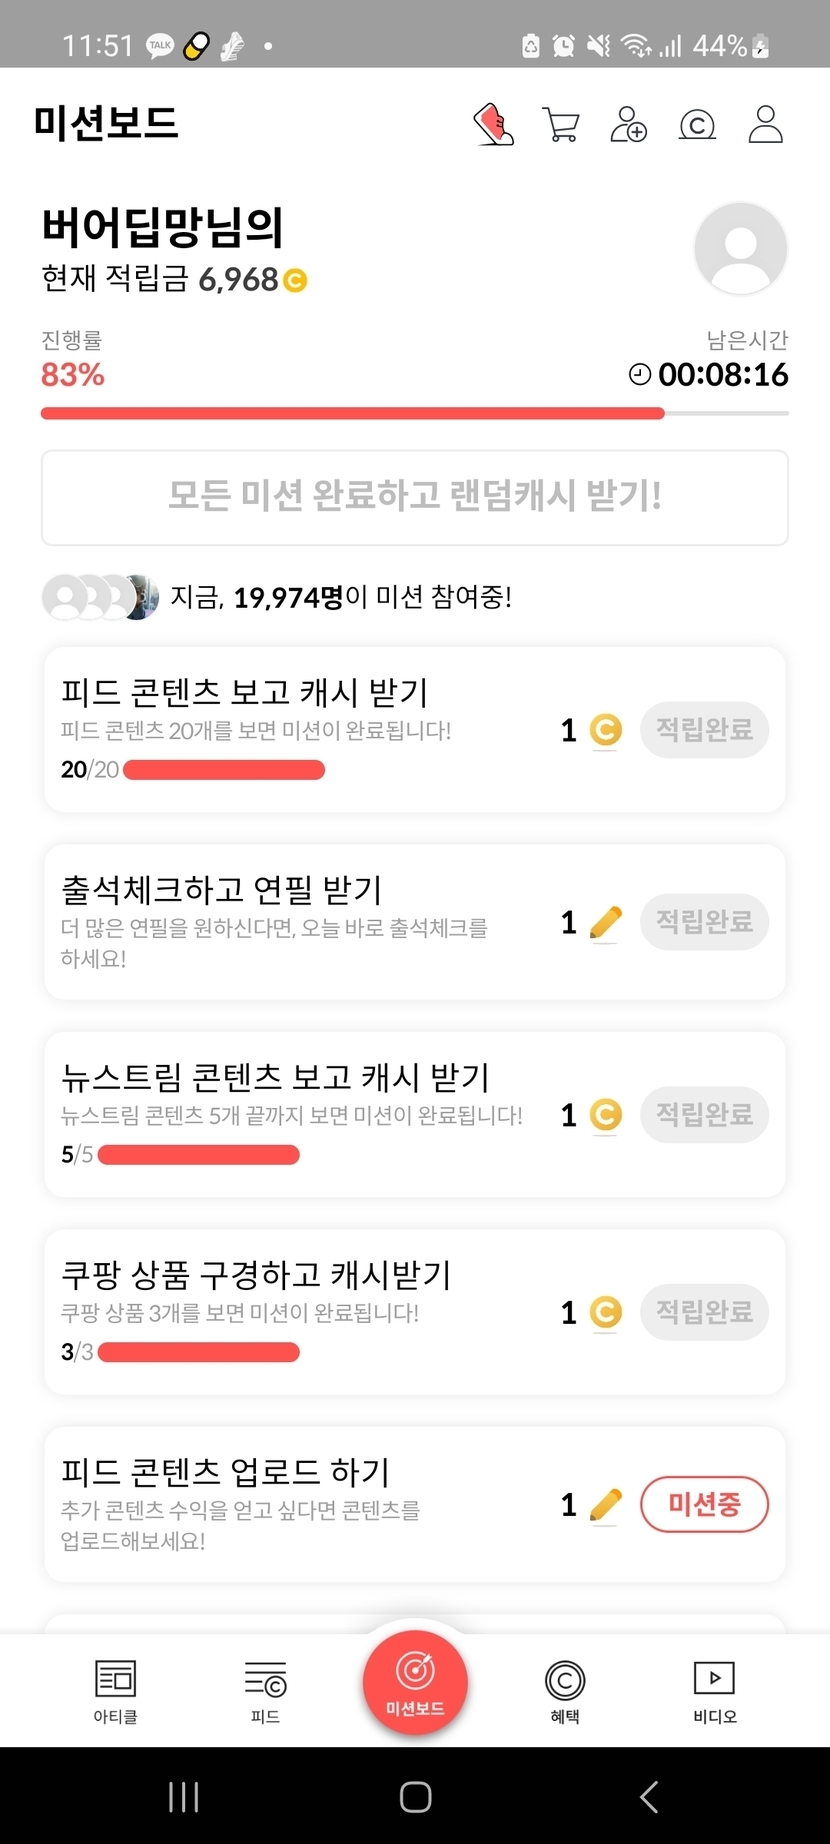Tap the Android recent apps button
Viewport: 830px width, 1844px height.
coord(184,1796)
